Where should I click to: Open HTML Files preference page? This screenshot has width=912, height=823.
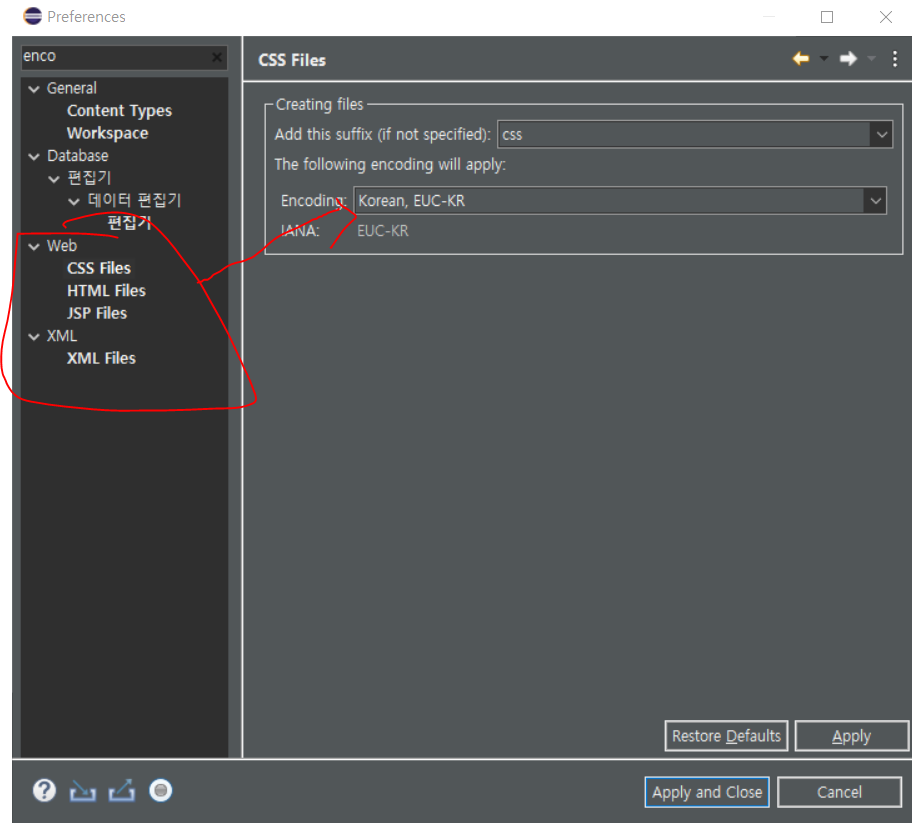pyautogui.click(x=106, y=291)
